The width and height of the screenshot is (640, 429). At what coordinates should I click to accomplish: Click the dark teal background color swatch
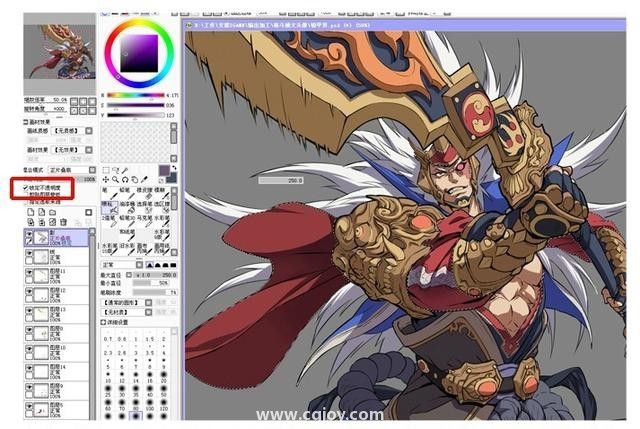(173, 180)
